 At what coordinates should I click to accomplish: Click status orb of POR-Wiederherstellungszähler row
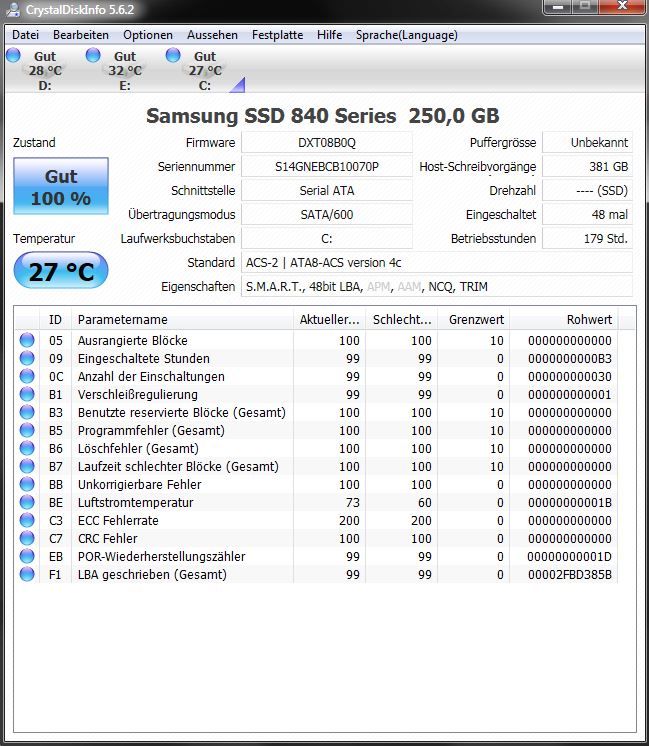pyautogui.click(x=27, y=556)
